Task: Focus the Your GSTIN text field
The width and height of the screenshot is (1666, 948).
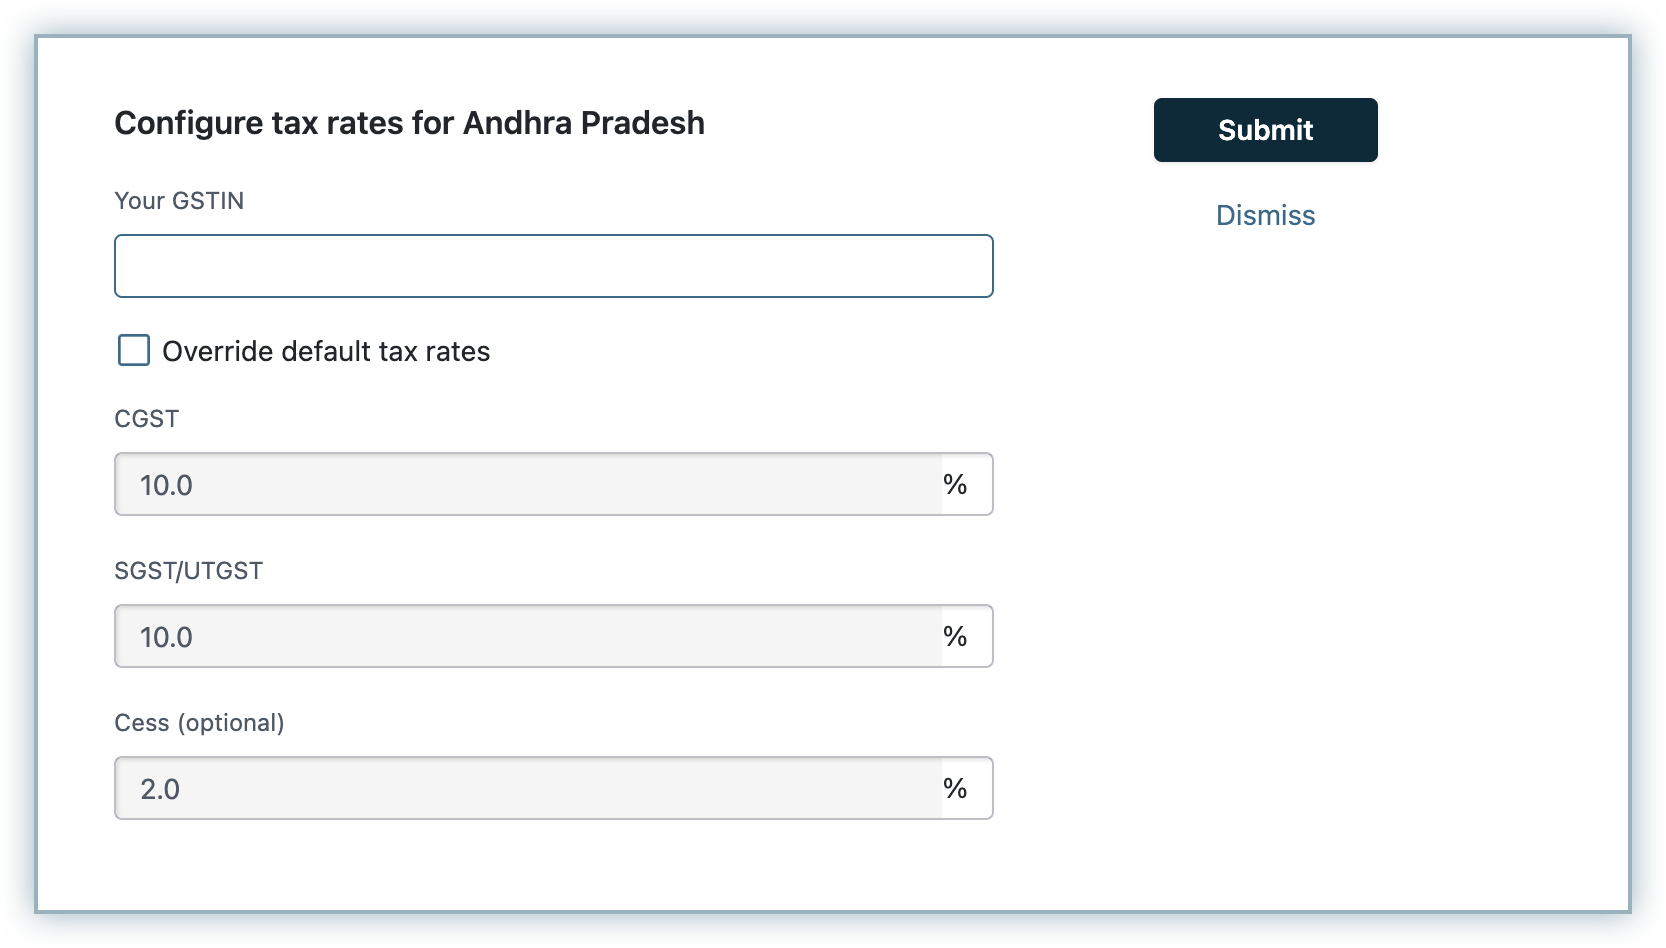Action: pos(553,266)
